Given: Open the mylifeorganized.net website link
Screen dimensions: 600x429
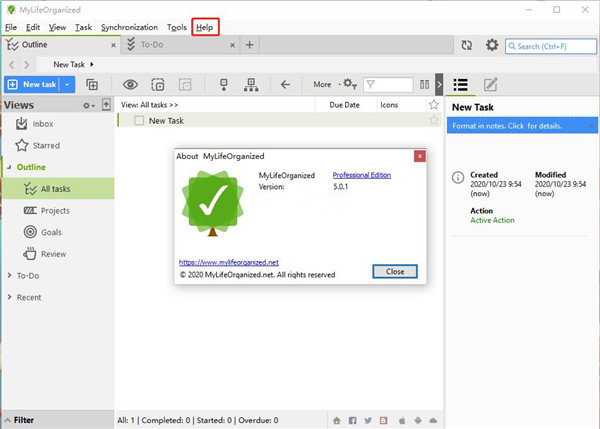Looking at the screenshot, I should 229,262.
